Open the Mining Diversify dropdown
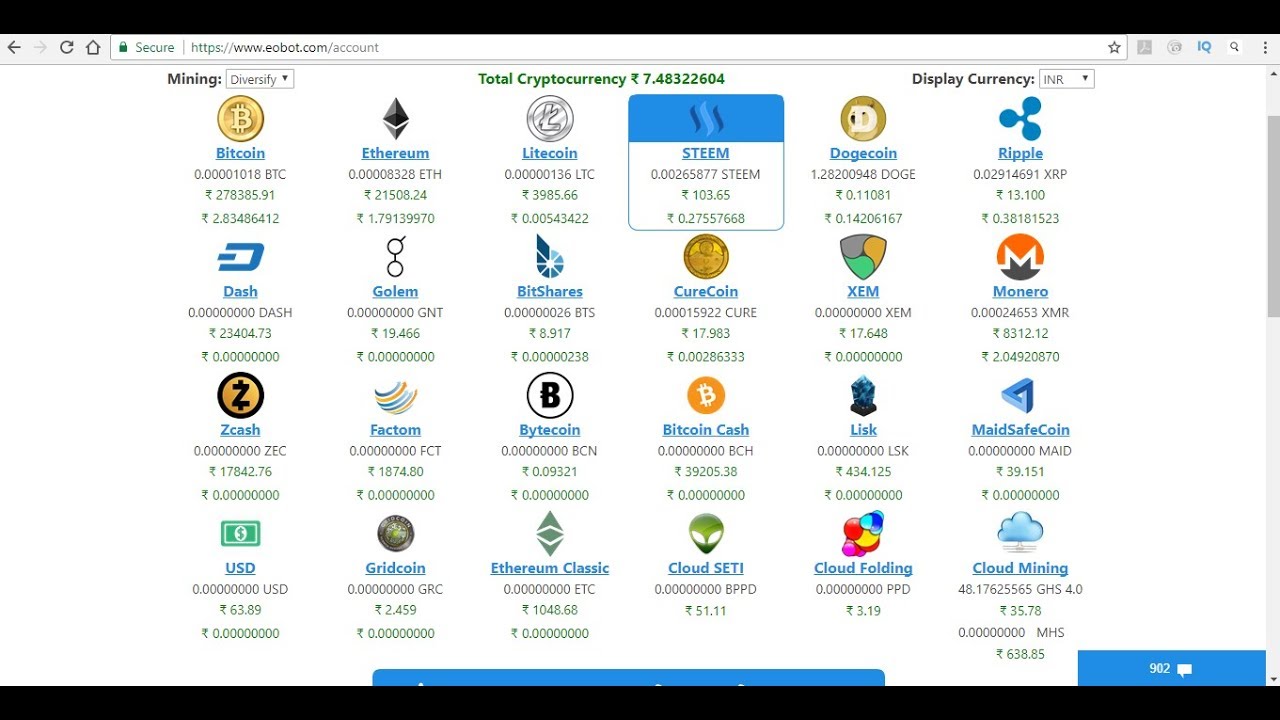Image resolution: width=1280 pixels, height=720 pixels. (x=259, y=79)
